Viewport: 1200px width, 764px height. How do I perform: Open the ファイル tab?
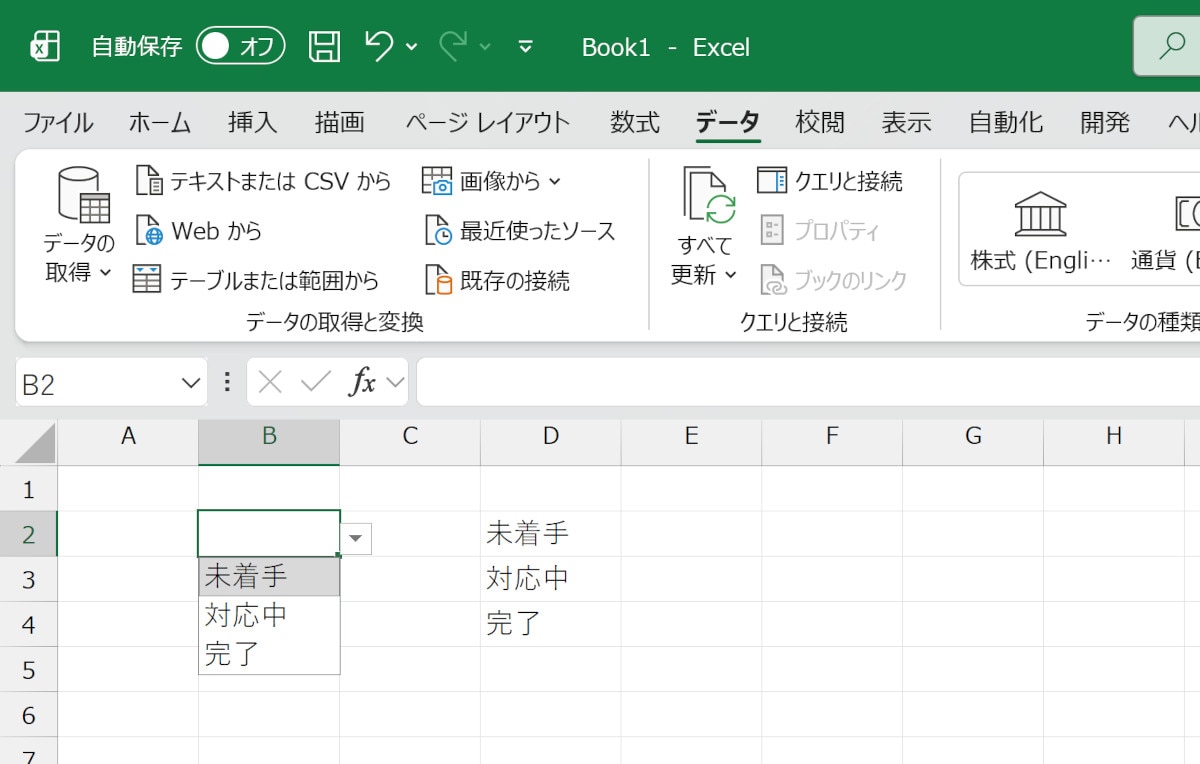58,123
